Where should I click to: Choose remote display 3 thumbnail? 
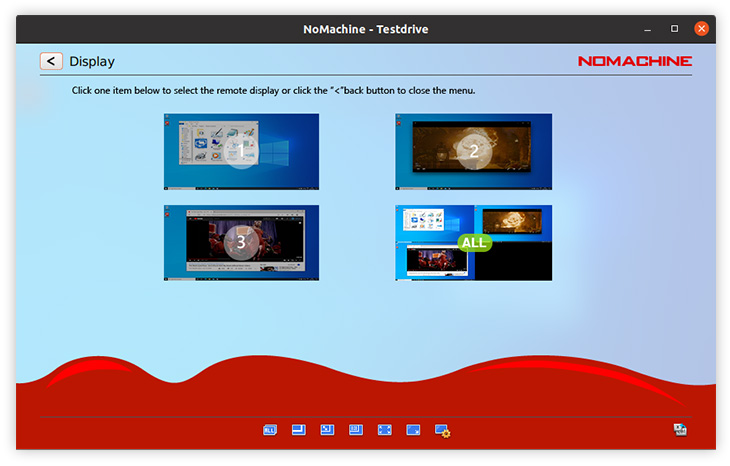(x=241, y=242)
